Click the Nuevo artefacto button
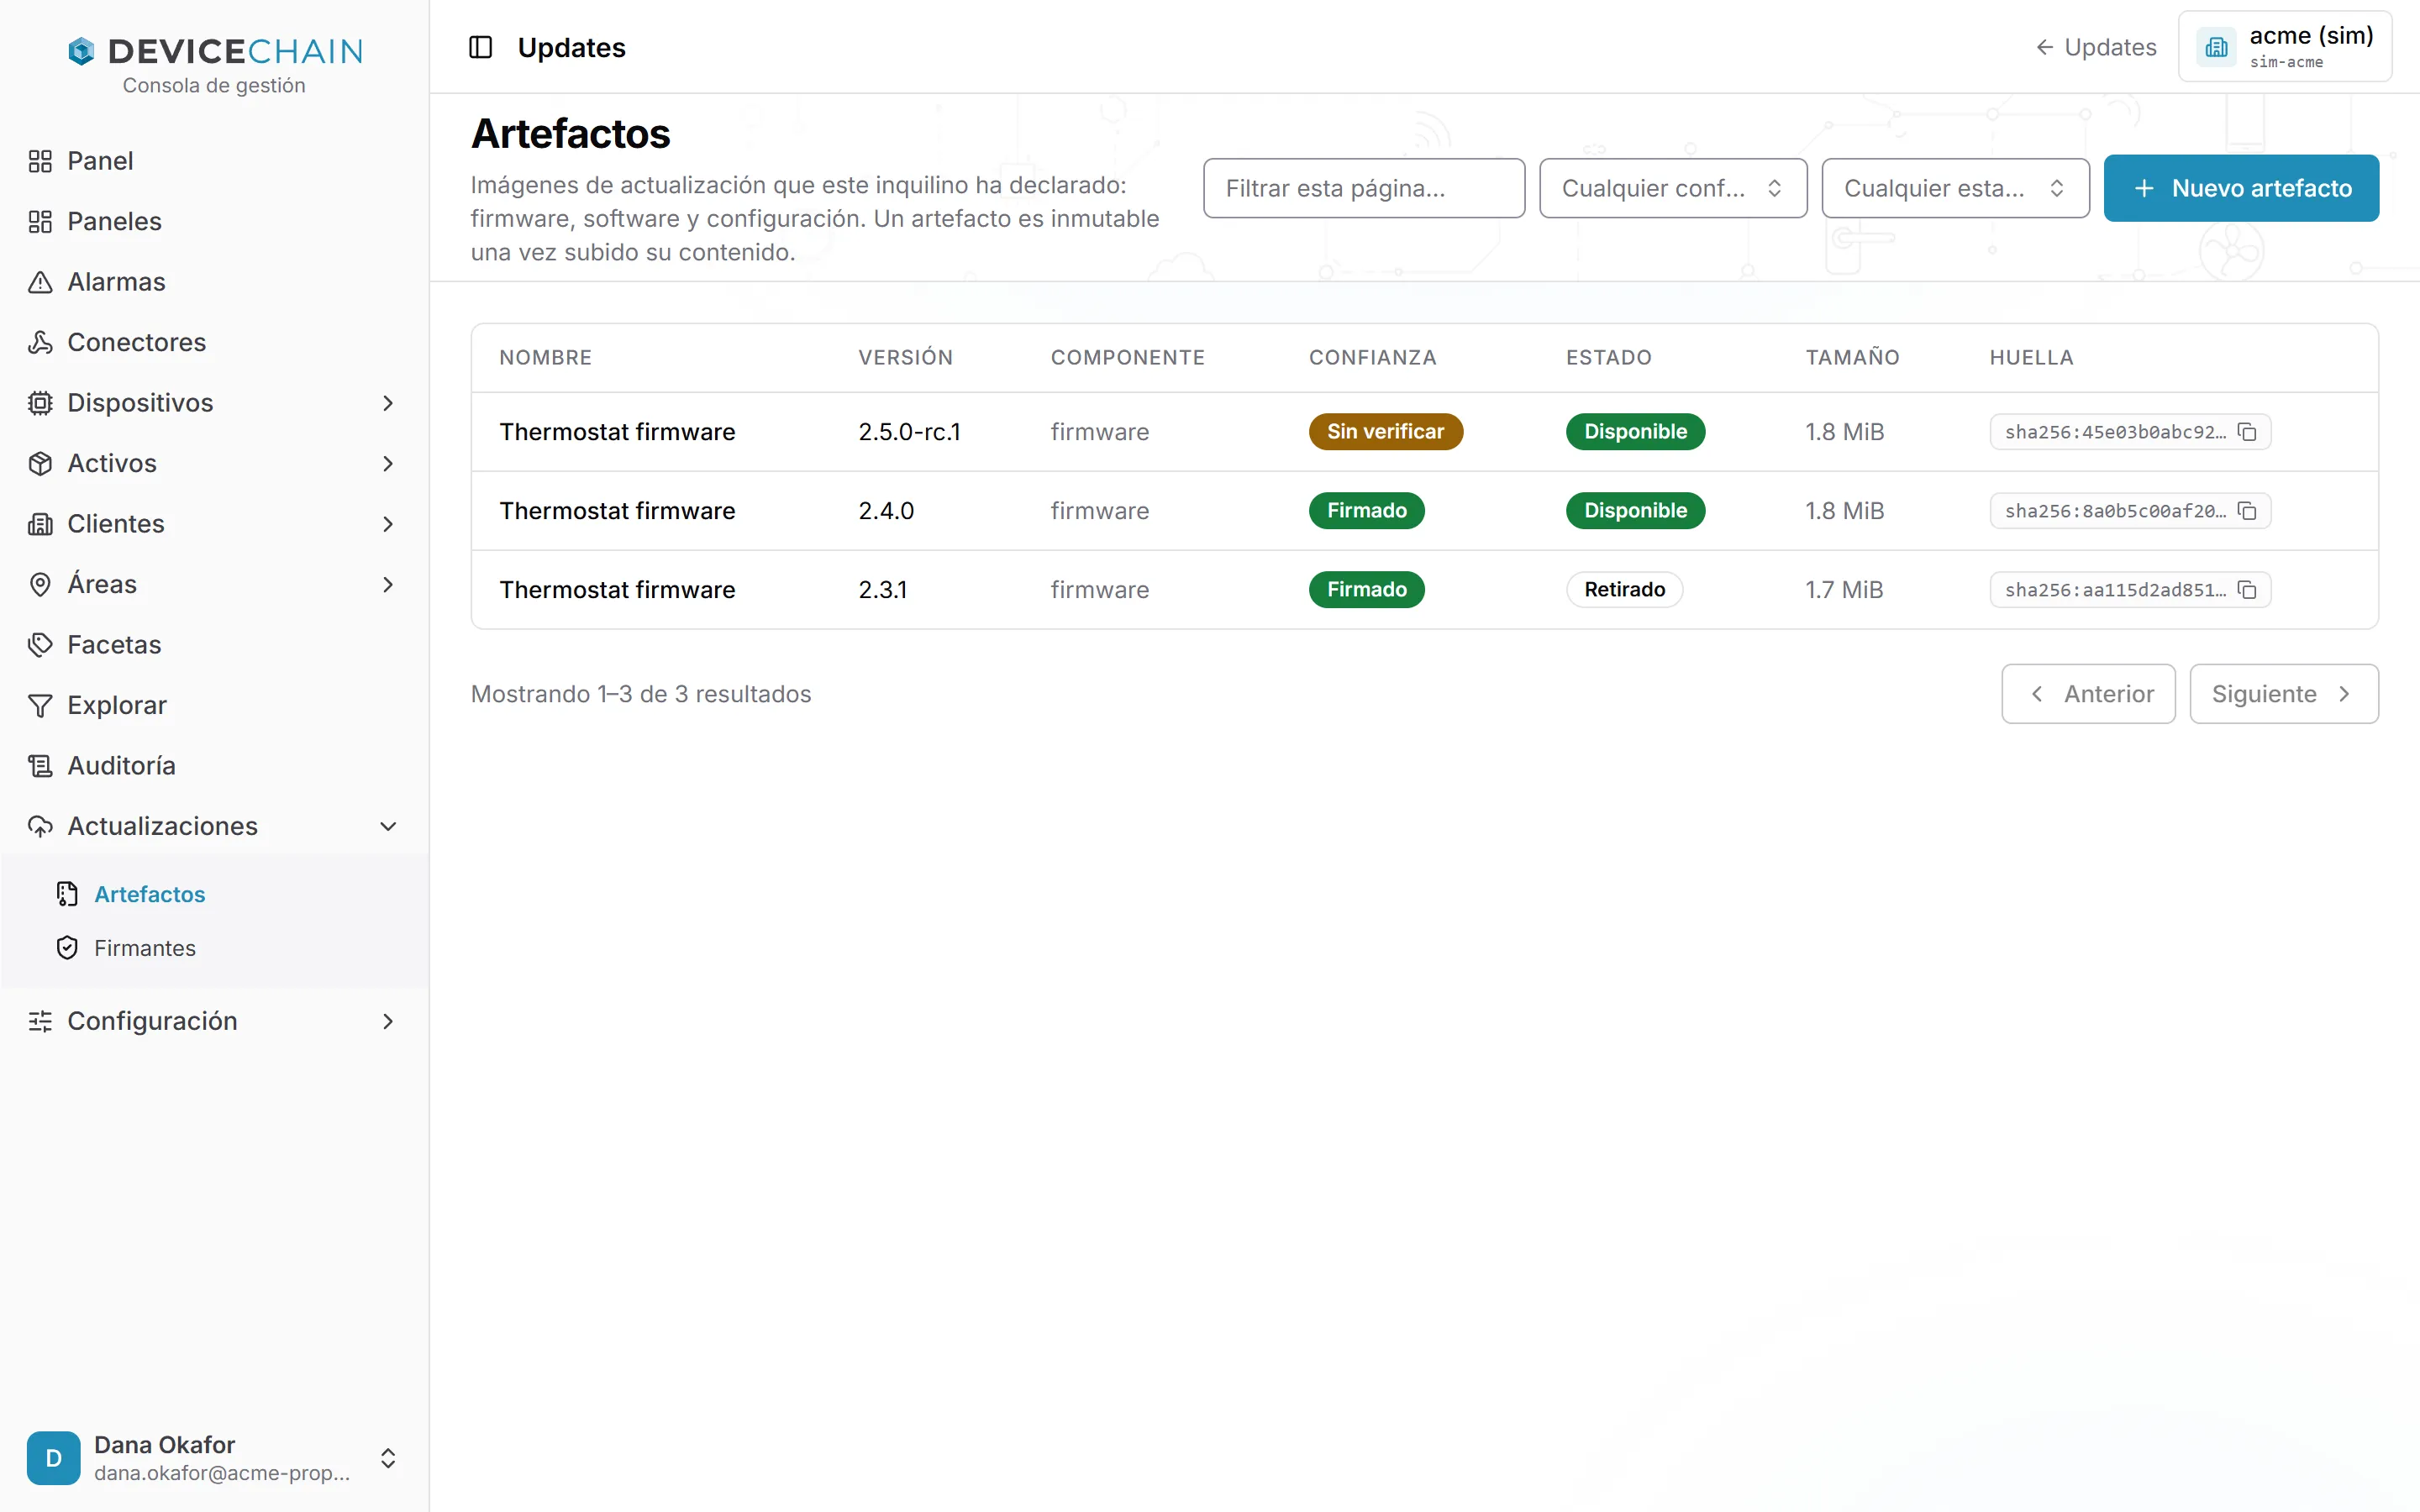This screenshot has height=1512, width=2420. click(2241, 188)
